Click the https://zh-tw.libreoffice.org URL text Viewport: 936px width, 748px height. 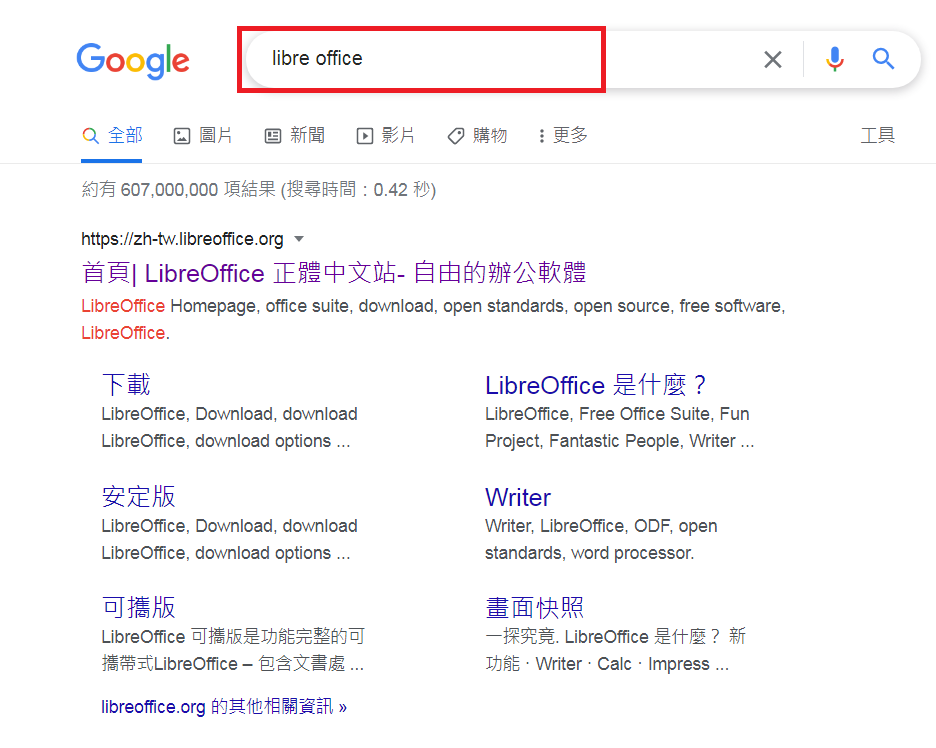coord(182,239)
